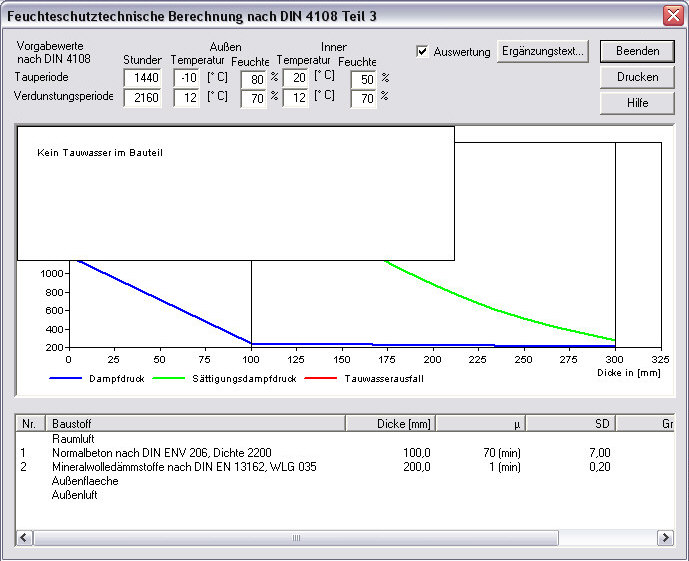Click the Drucken button
This screenshot has width=689, height=561.
pyautogui.click(x=637, y=77)
